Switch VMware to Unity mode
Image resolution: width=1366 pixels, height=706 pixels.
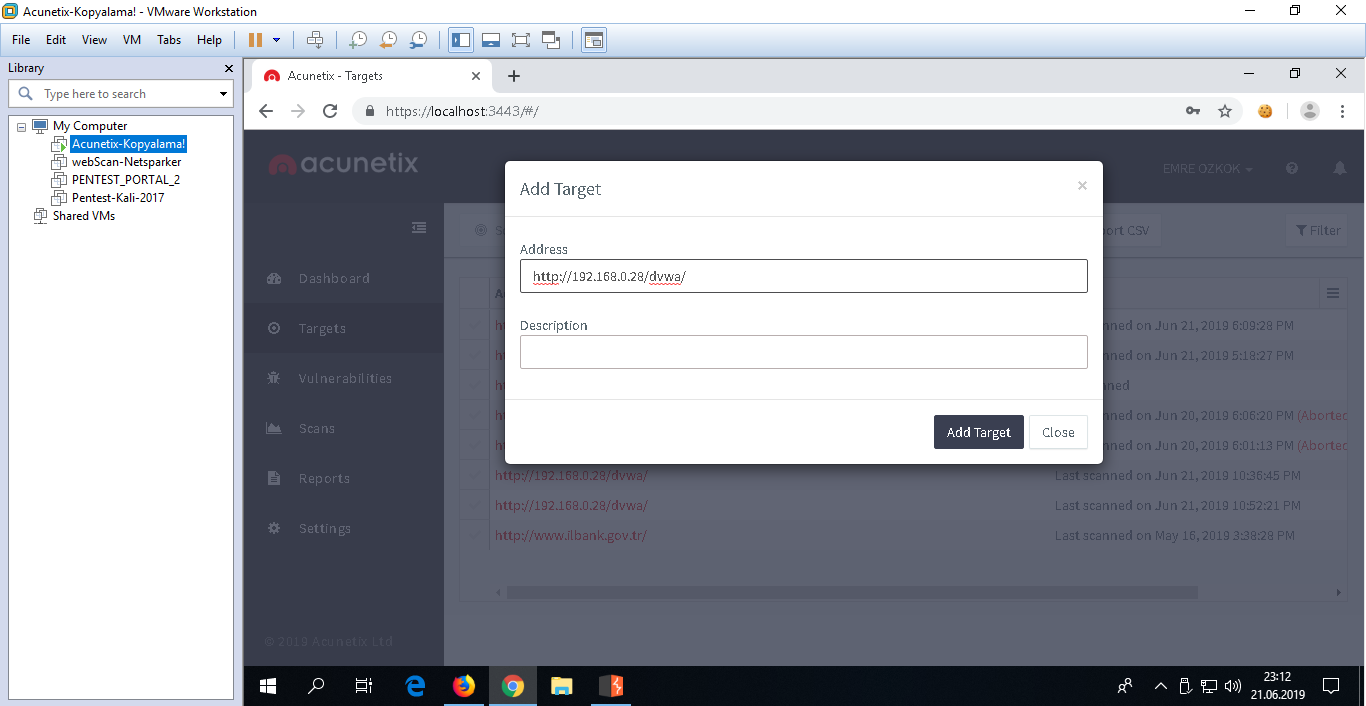point(551,40)
